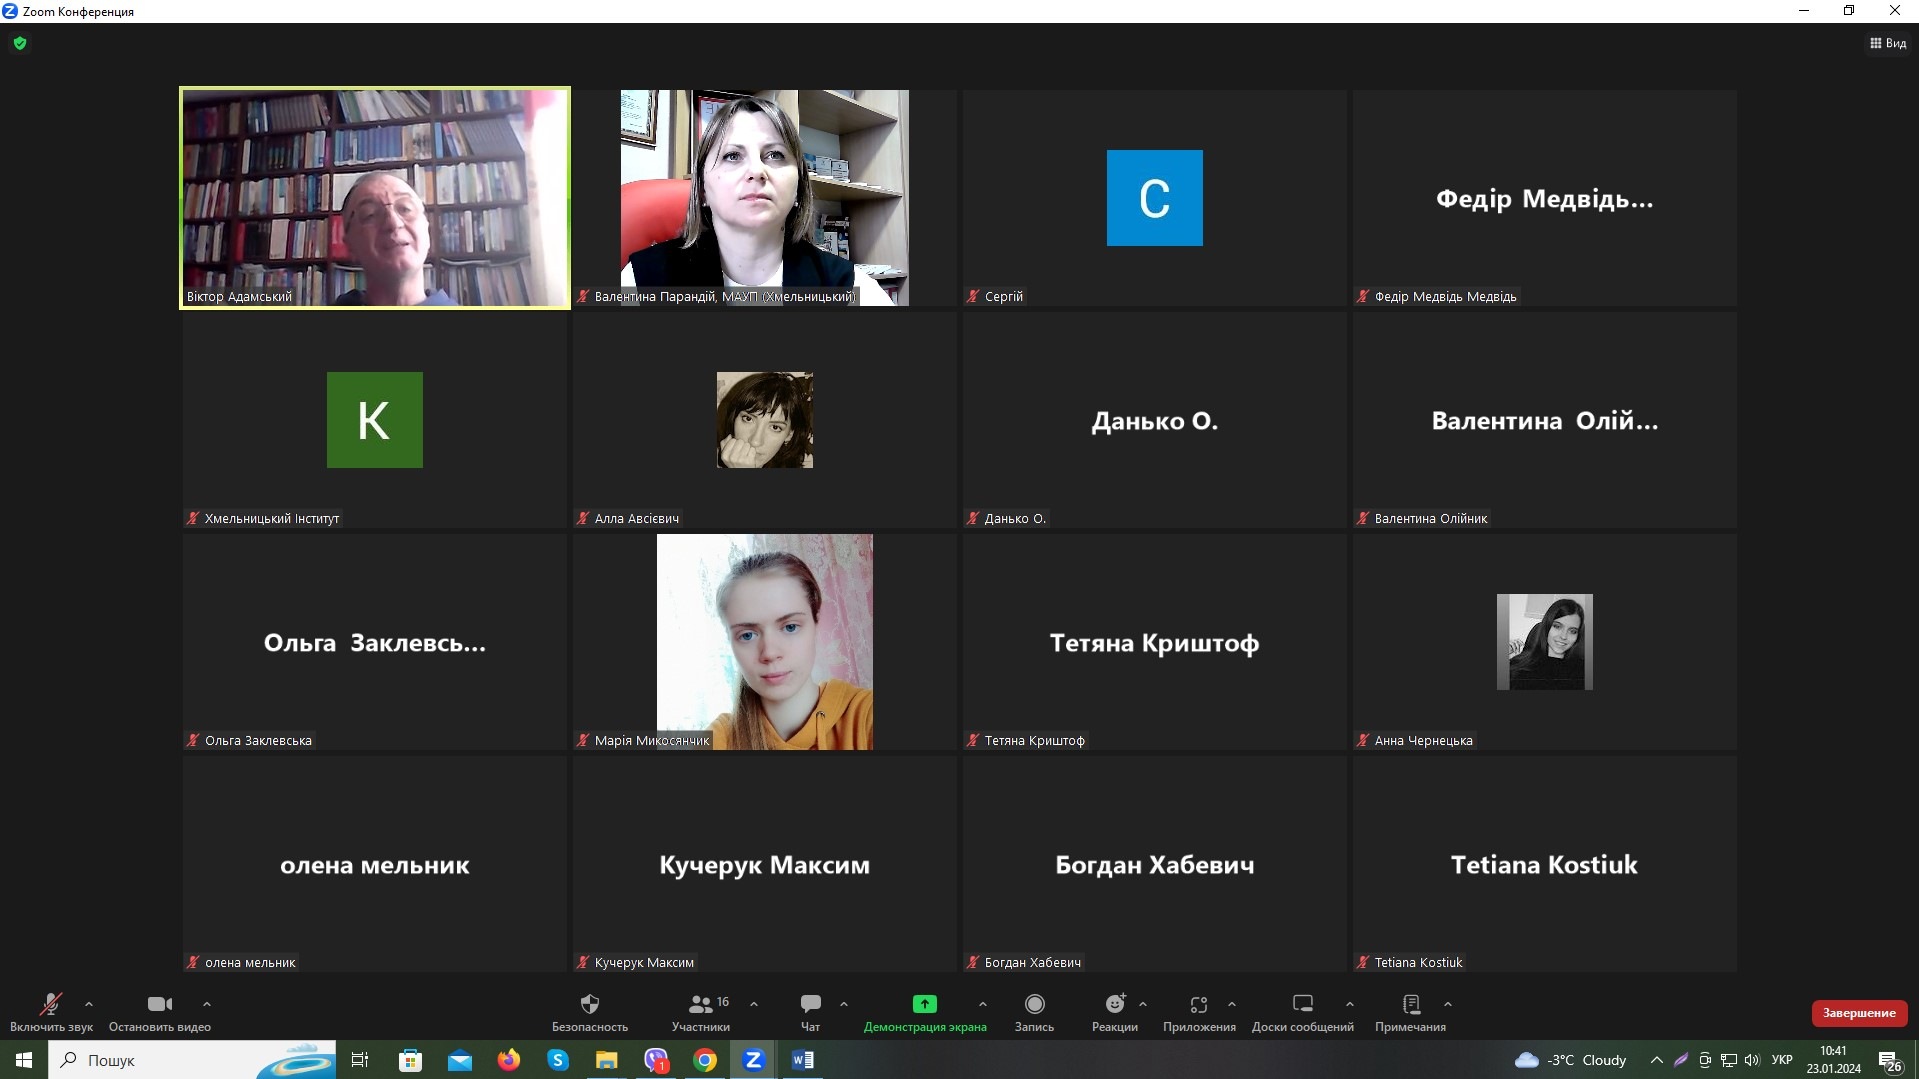Screen dimensions: 1919x1079
Task: Click Хмельницький Інститут's green K avatar
Action: pyautogui.click(x=375, y=420)
